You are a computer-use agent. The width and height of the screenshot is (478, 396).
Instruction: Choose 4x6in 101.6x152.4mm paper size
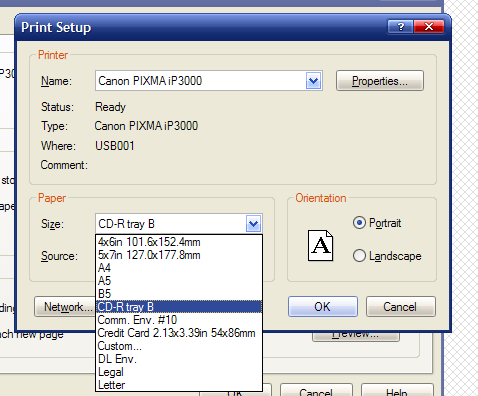tap(179, 242)
